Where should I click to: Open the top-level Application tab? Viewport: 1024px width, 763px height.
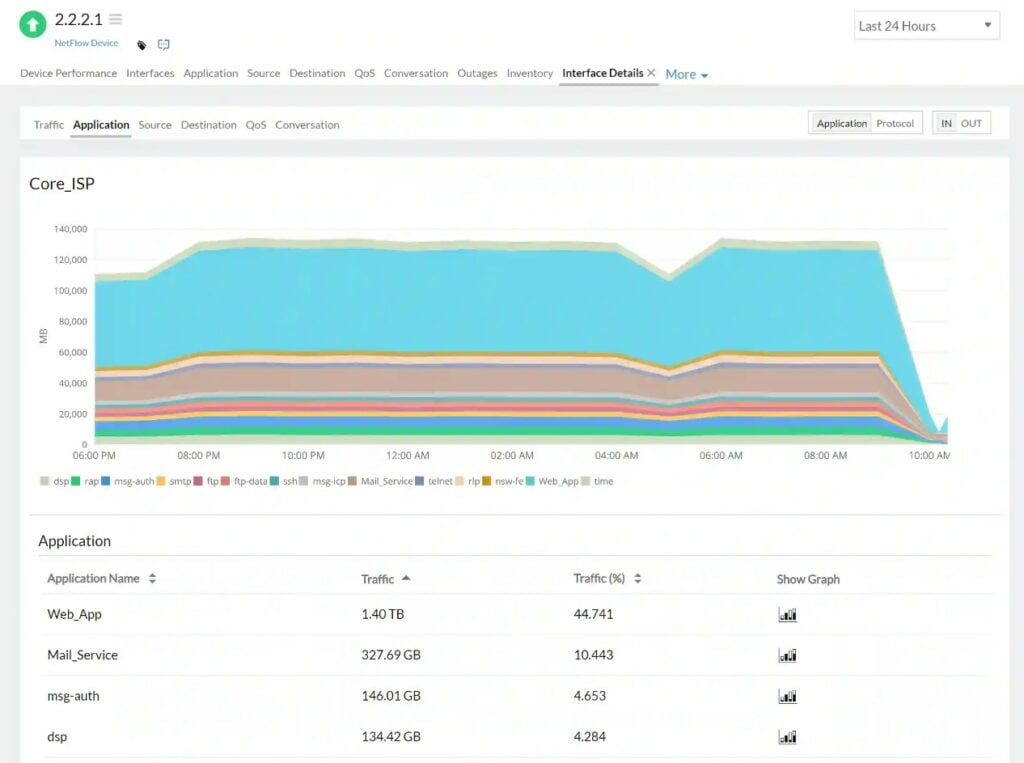(210, 73)
